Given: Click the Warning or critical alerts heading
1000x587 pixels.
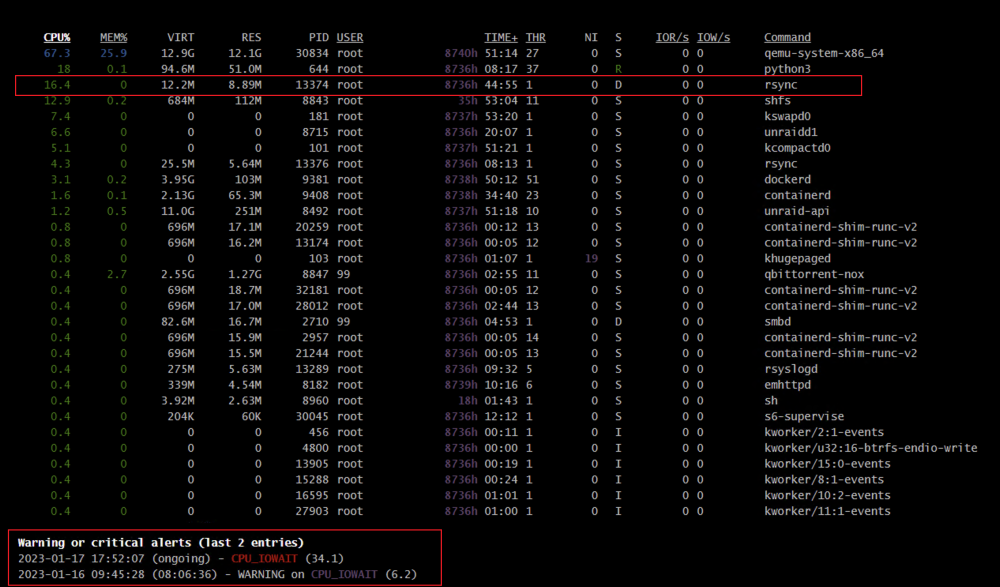Looking at the screenshot, I should tap(161, 543).
